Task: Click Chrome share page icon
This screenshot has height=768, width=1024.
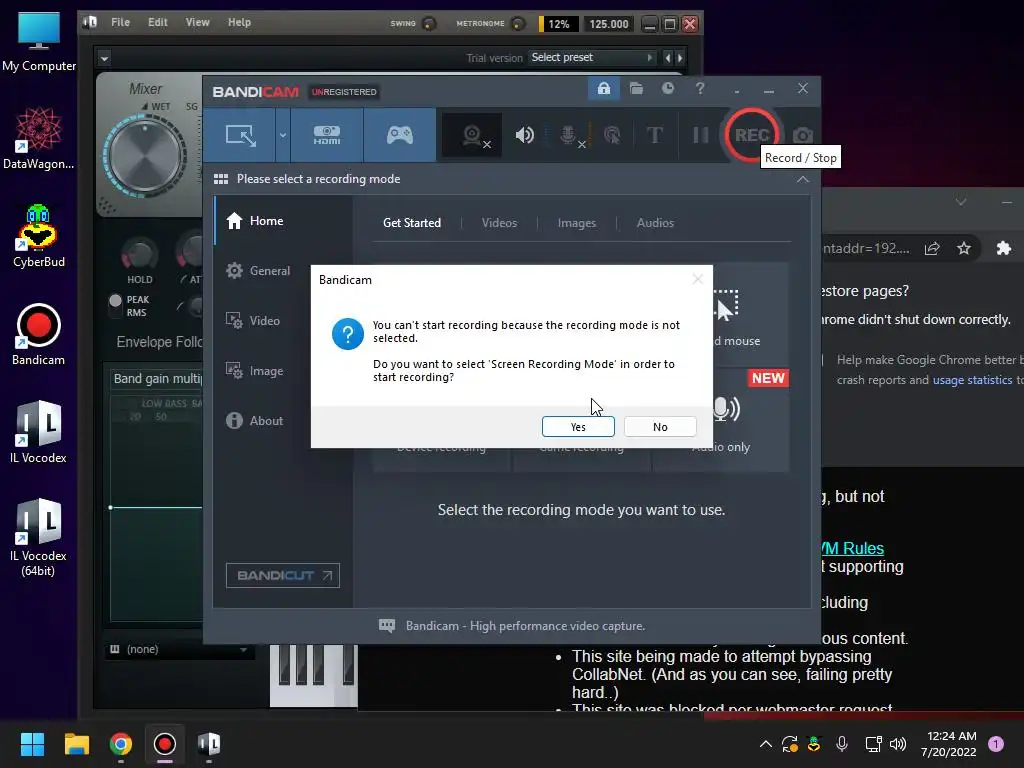Action: (932, 248)
